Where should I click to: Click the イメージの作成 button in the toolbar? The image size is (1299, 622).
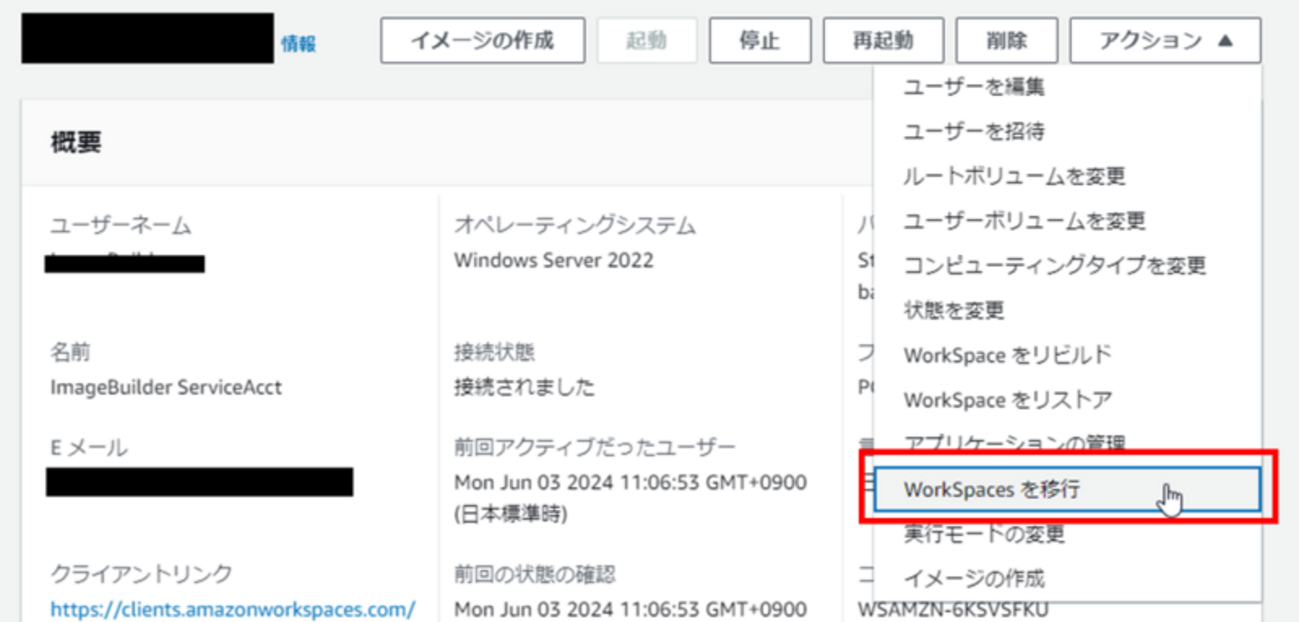[482, 41]
